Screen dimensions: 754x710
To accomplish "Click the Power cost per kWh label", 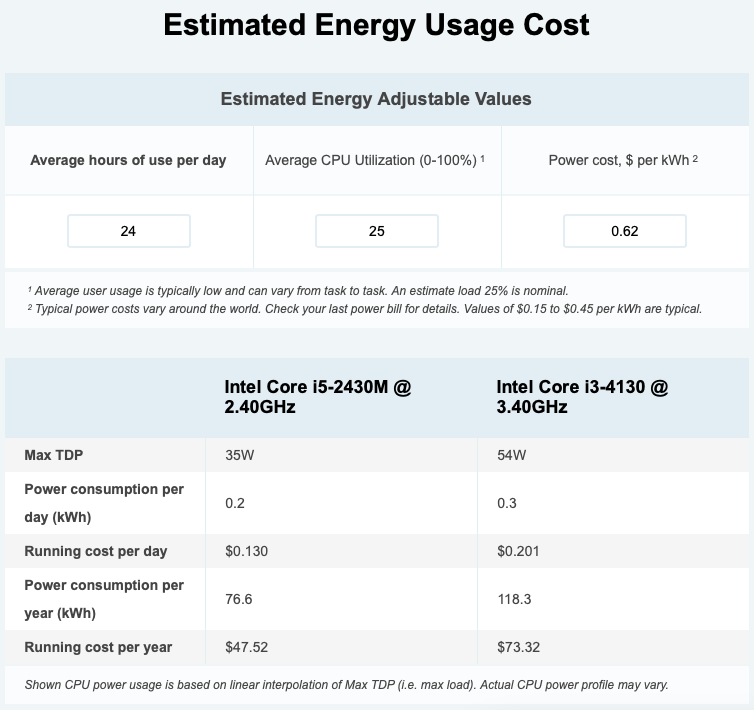I will [624, 160].
